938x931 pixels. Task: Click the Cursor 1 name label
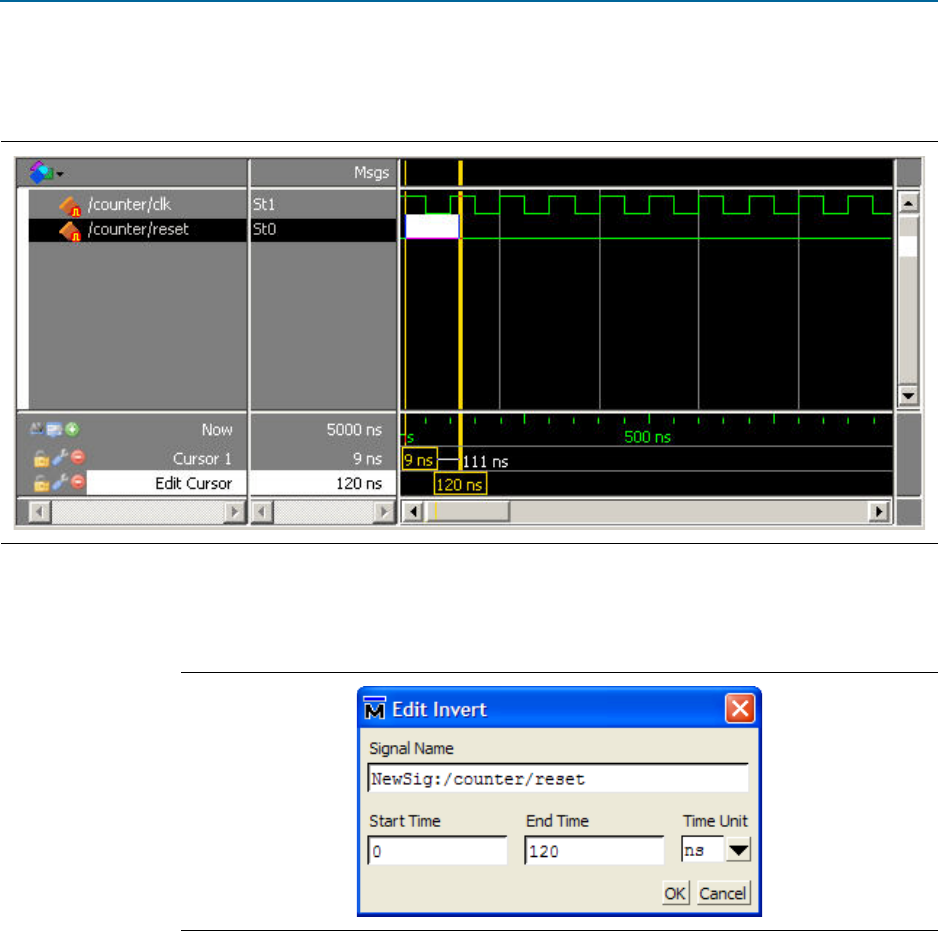click(202, 458)
